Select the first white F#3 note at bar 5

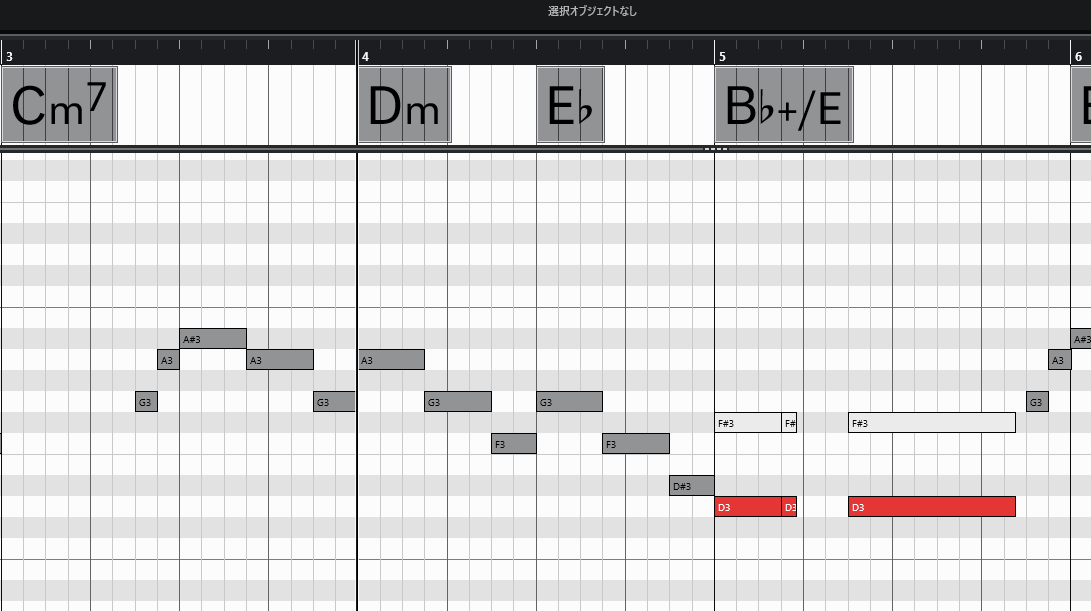click(x=747, y=423)
